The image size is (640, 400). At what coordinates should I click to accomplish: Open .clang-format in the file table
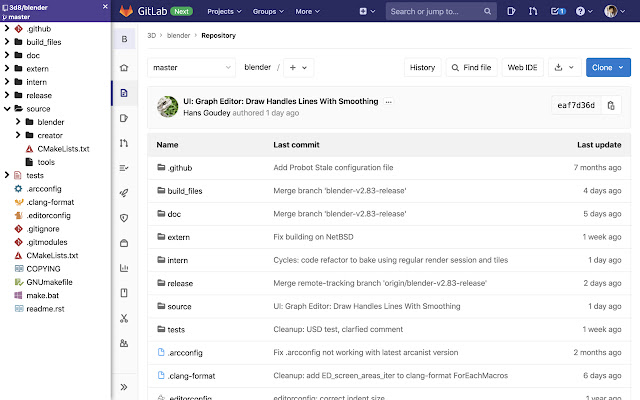pos(191,376)
